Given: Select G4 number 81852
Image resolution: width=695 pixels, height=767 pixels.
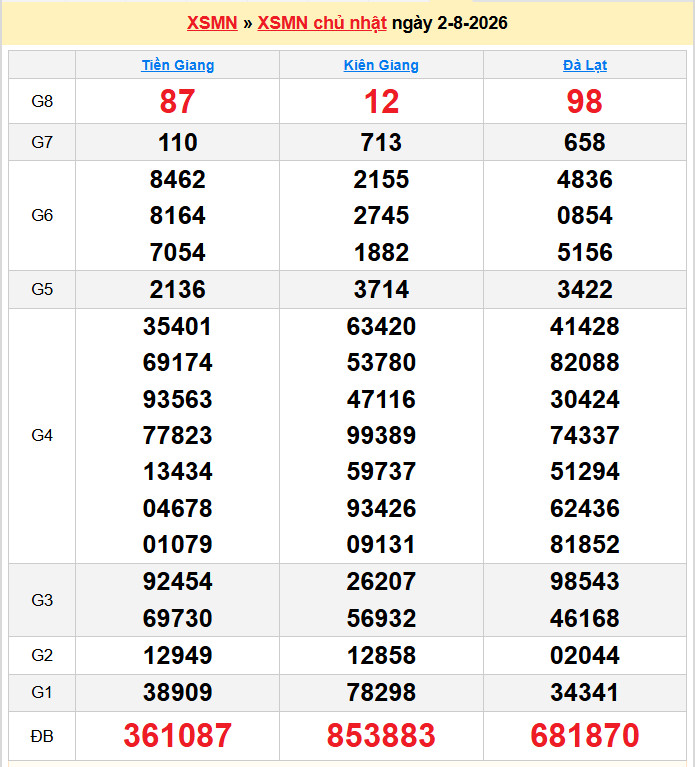Looking at the screenshot, I should tap(584, 544).
